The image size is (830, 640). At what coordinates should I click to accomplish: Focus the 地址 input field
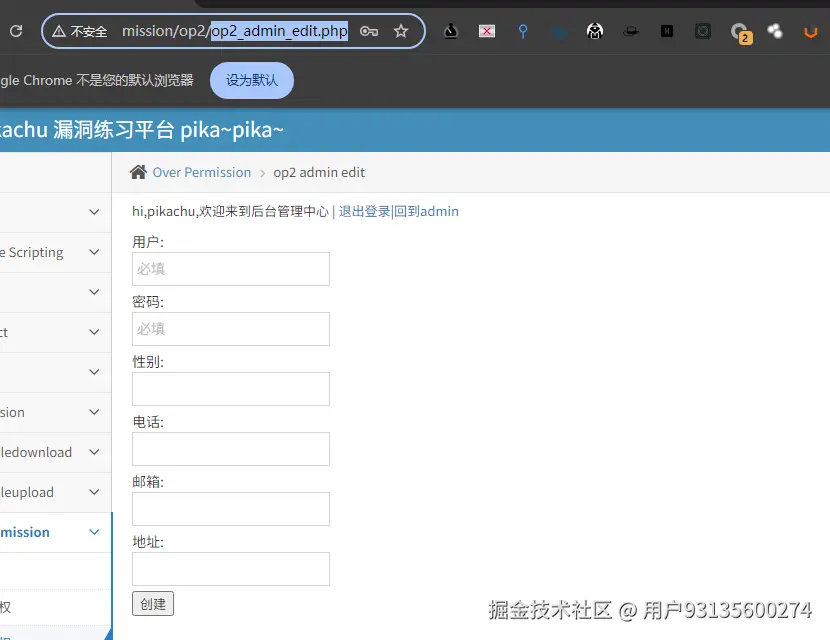[231, 569]
